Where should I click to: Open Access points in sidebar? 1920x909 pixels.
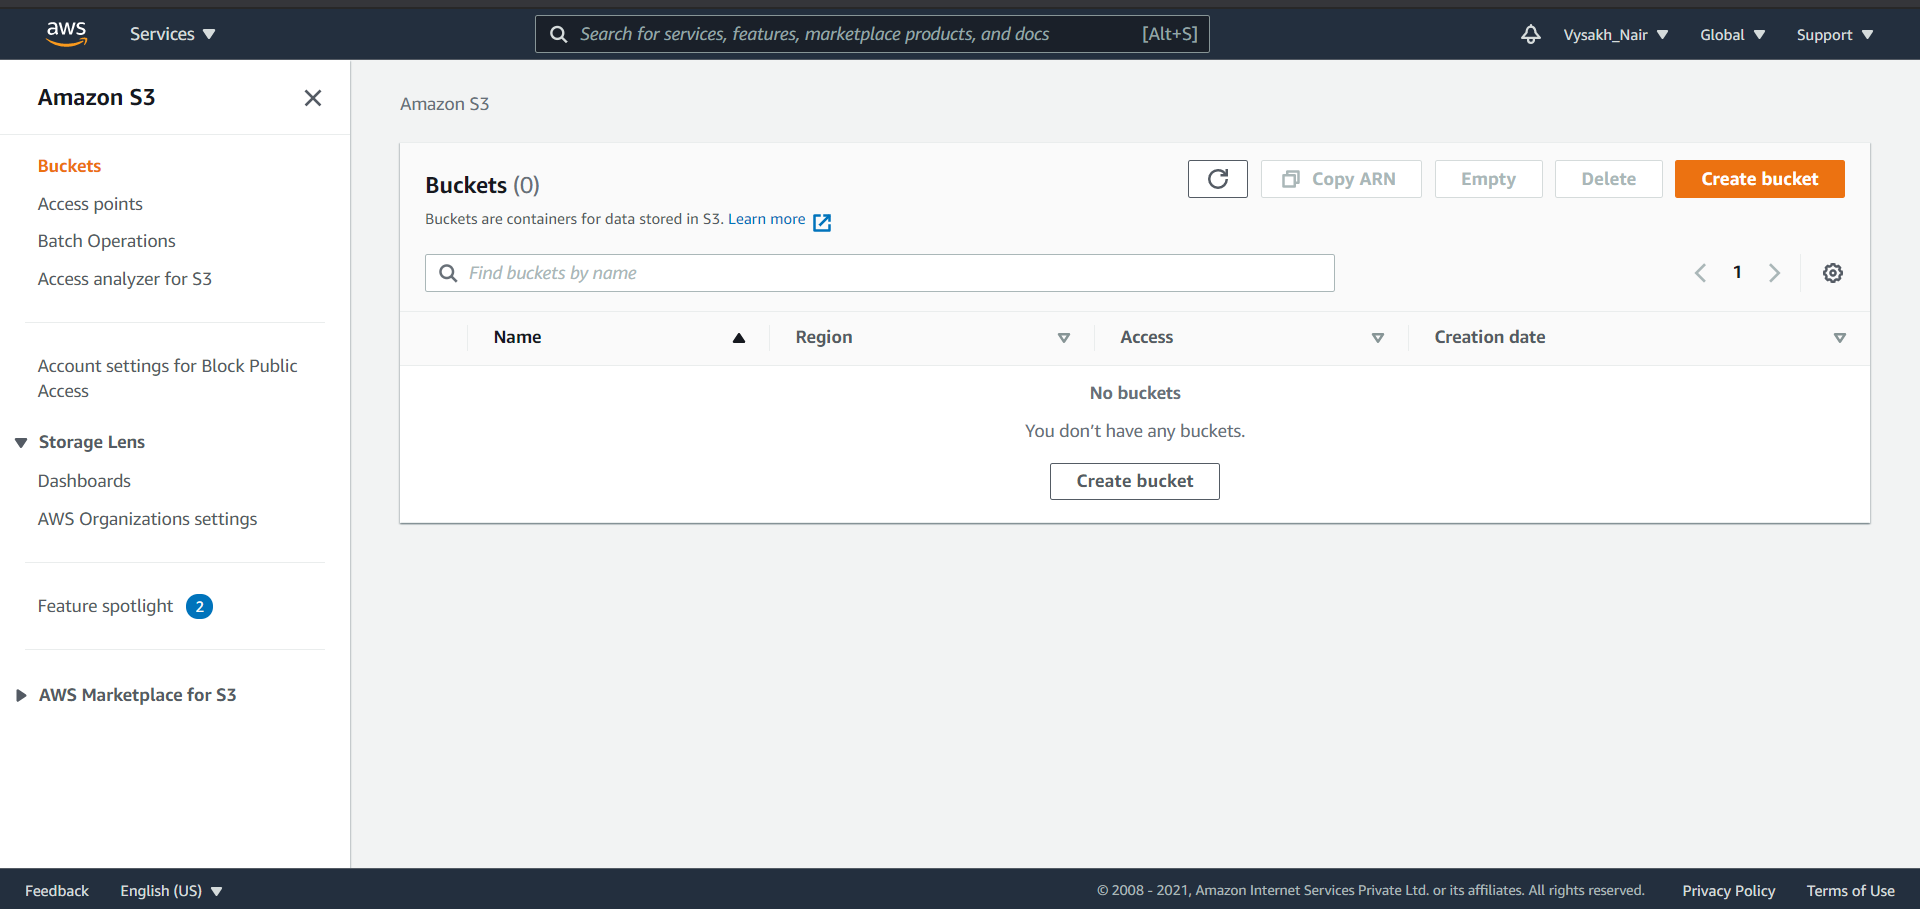point(90,204)
